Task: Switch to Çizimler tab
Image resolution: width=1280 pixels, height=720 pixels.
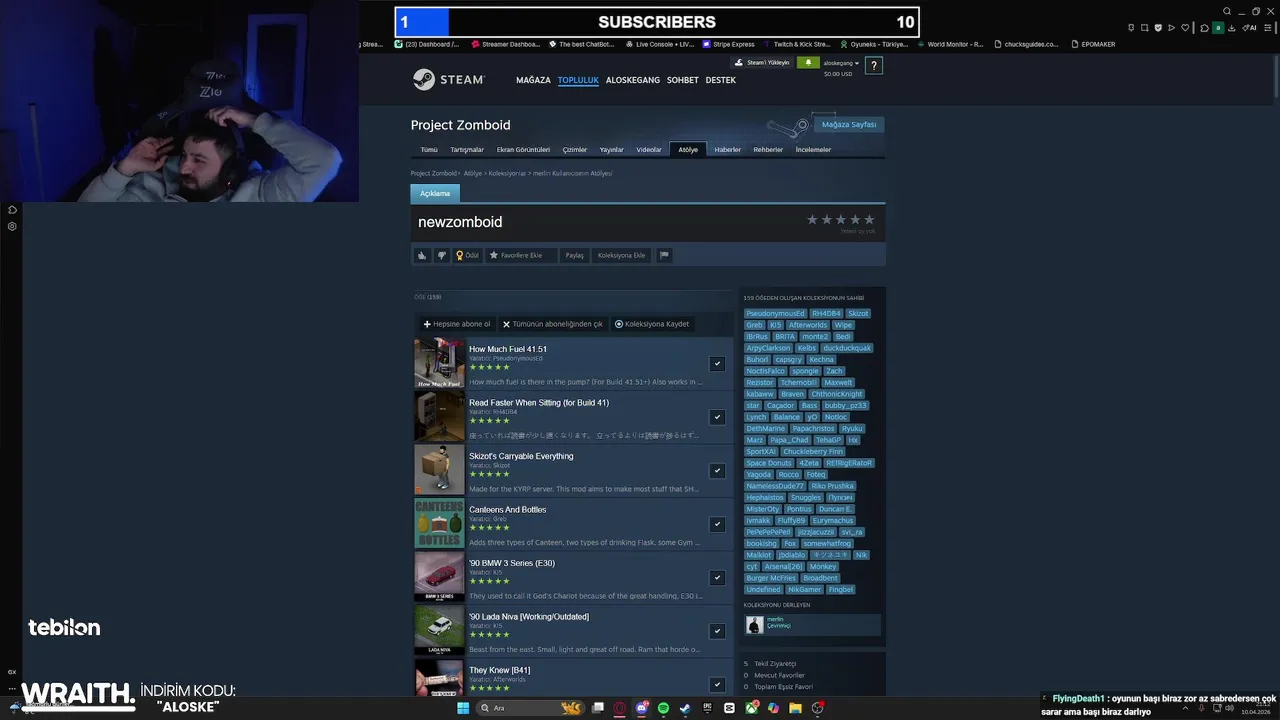Action: click(x=575, y=150)
